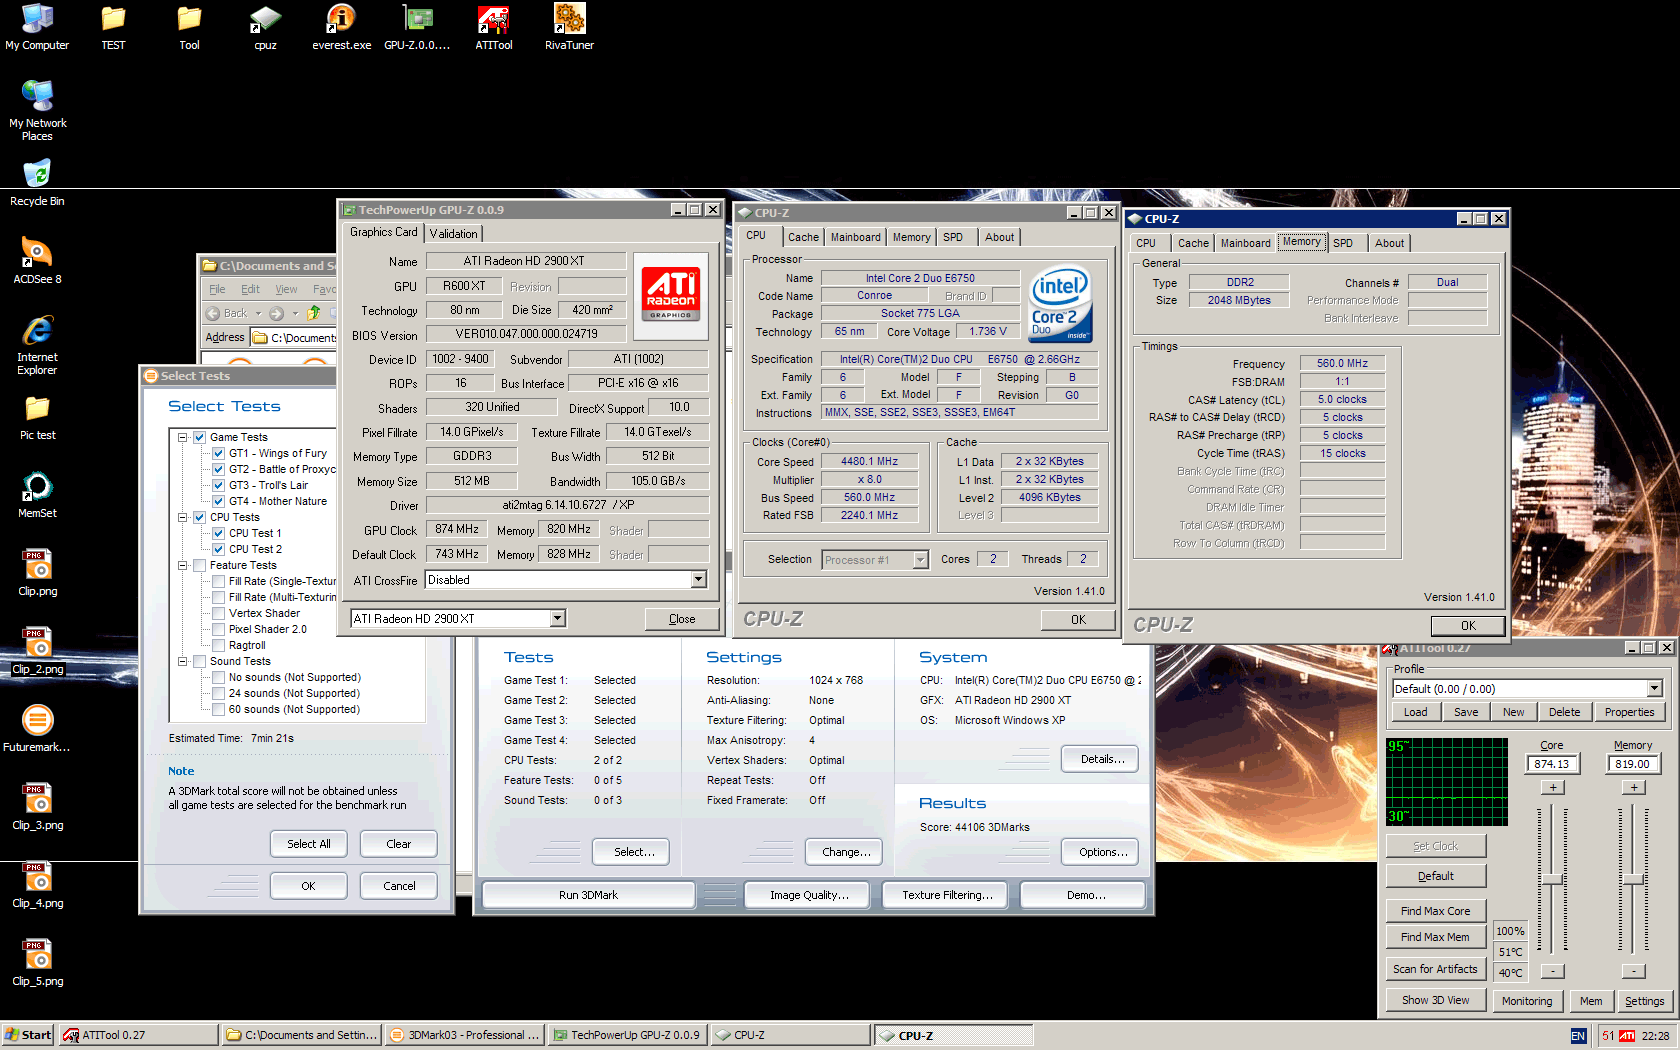Screen dimensions: 1680x1050
Task: Open SPD tab in CPU-Z Memory window
Action: click(1343, 243)
